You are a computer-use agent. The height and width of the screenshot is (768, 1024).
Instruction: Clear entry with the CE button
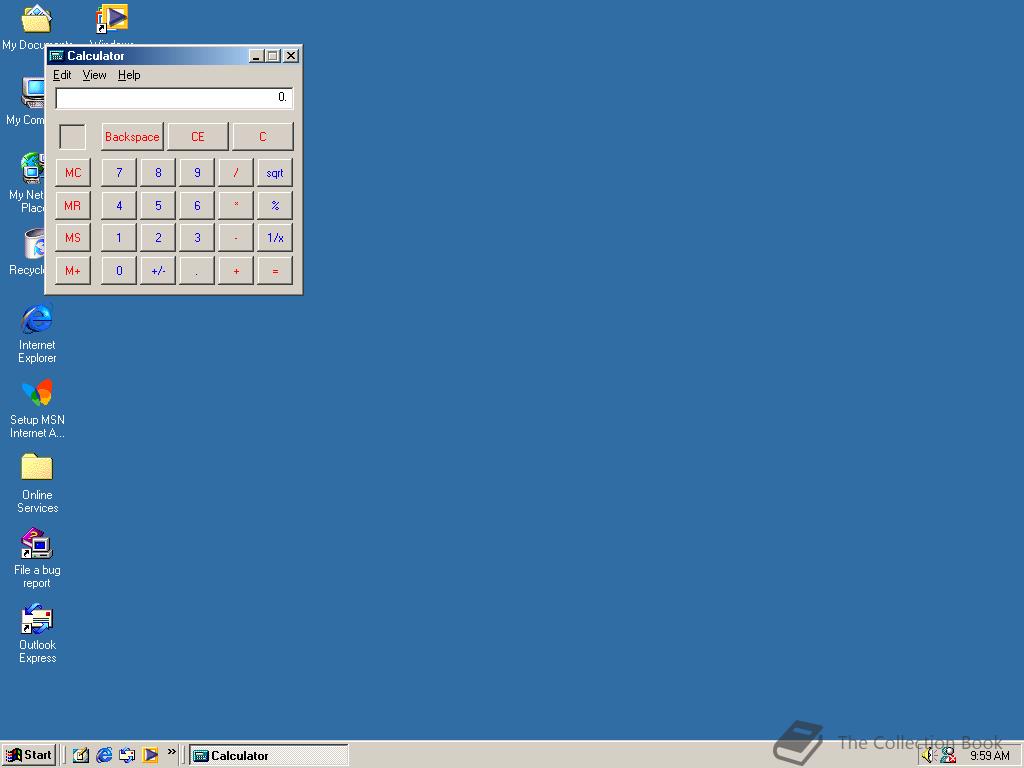pyautogui.click(x=197, y=136)
